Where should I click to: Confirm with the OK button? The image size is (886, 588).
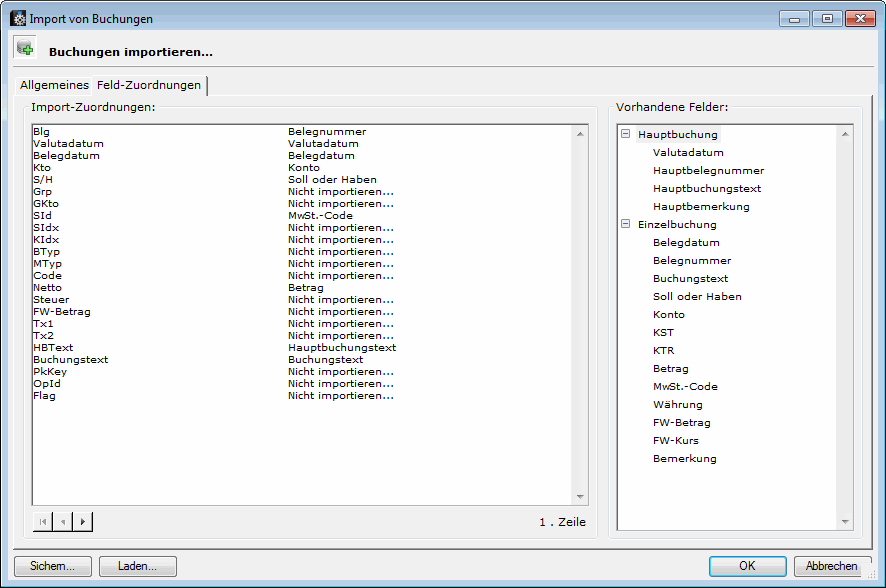coord(747,566)
